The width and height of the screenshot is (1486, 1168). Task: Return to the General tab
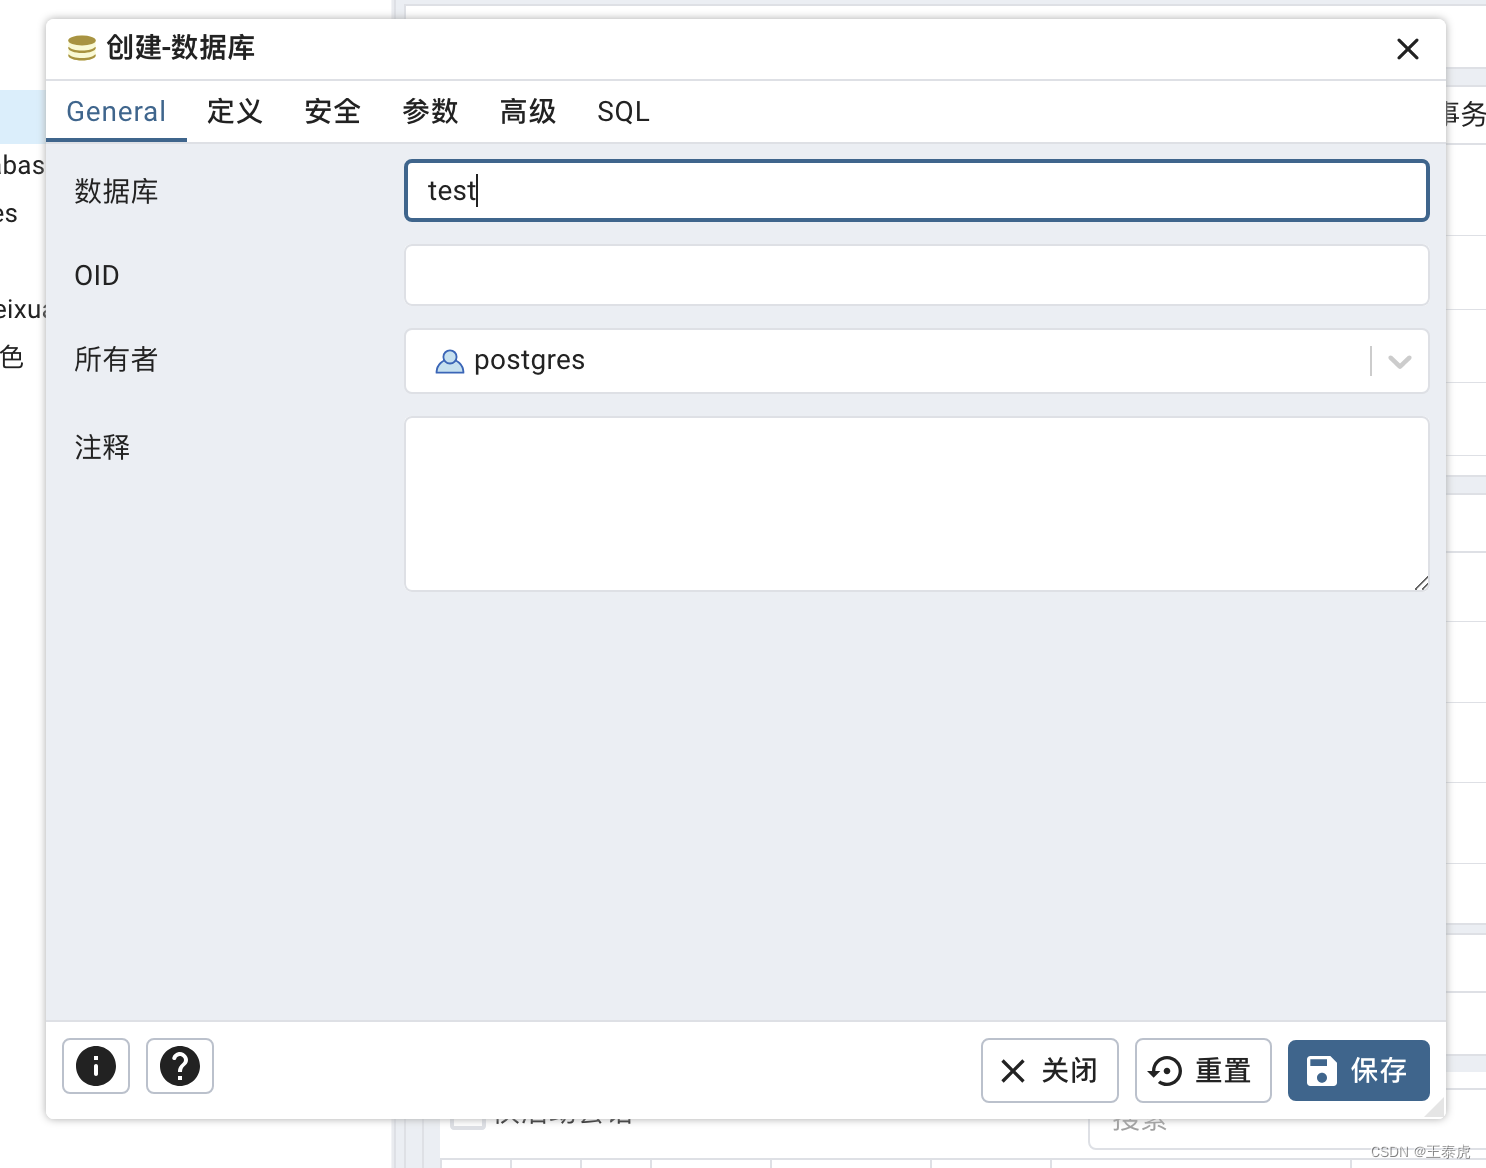tap(116, 111)
